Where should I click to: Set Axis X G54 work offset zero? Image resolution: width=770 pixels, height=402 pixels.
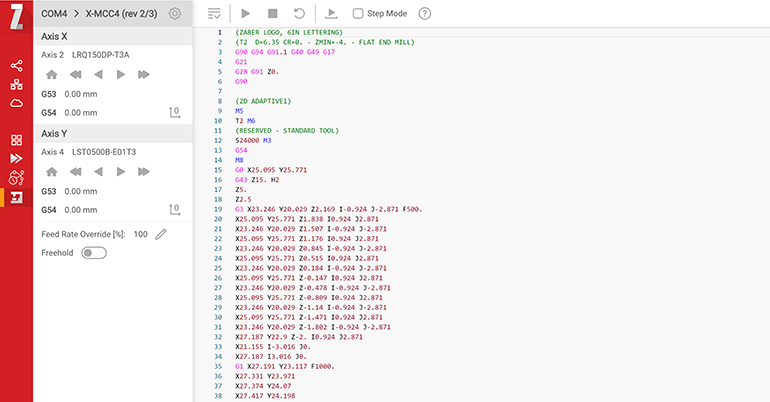point(174,112)
